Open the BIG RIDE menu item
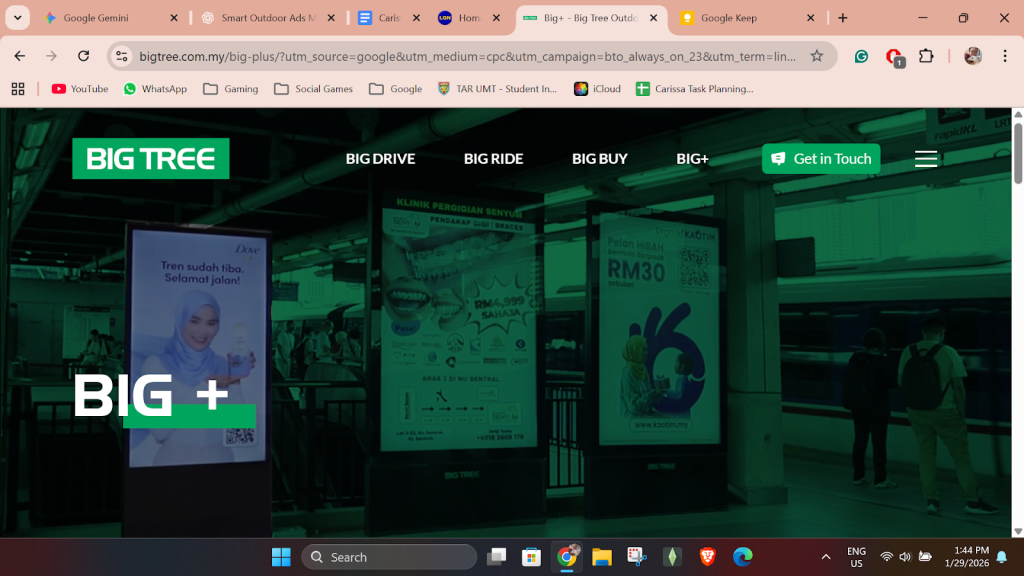1024x576 pixels. tap(493, 159)
